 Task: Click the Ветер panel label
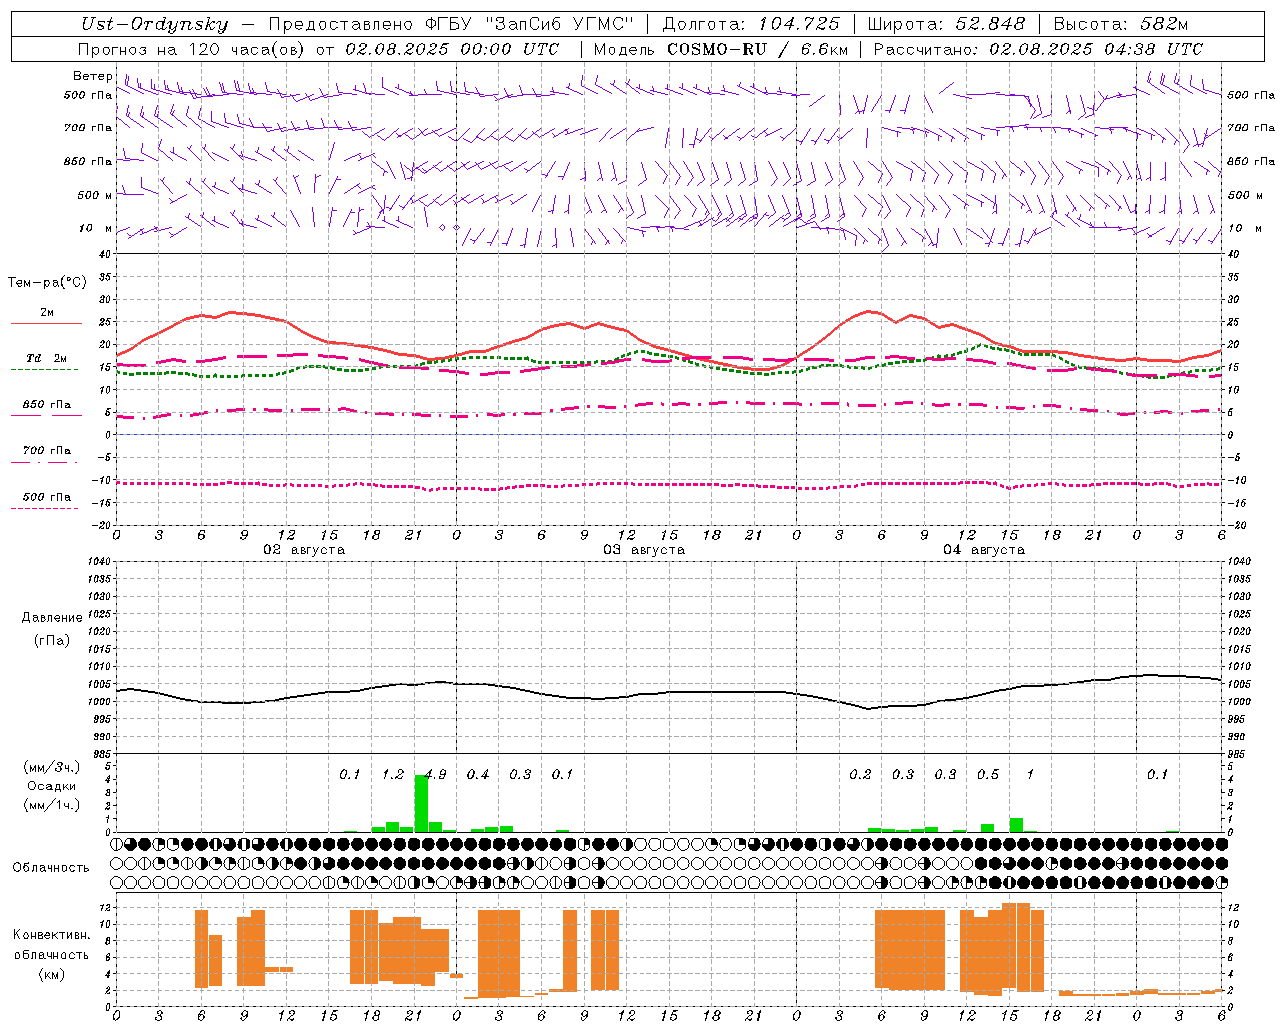click(x=93, y=76)
